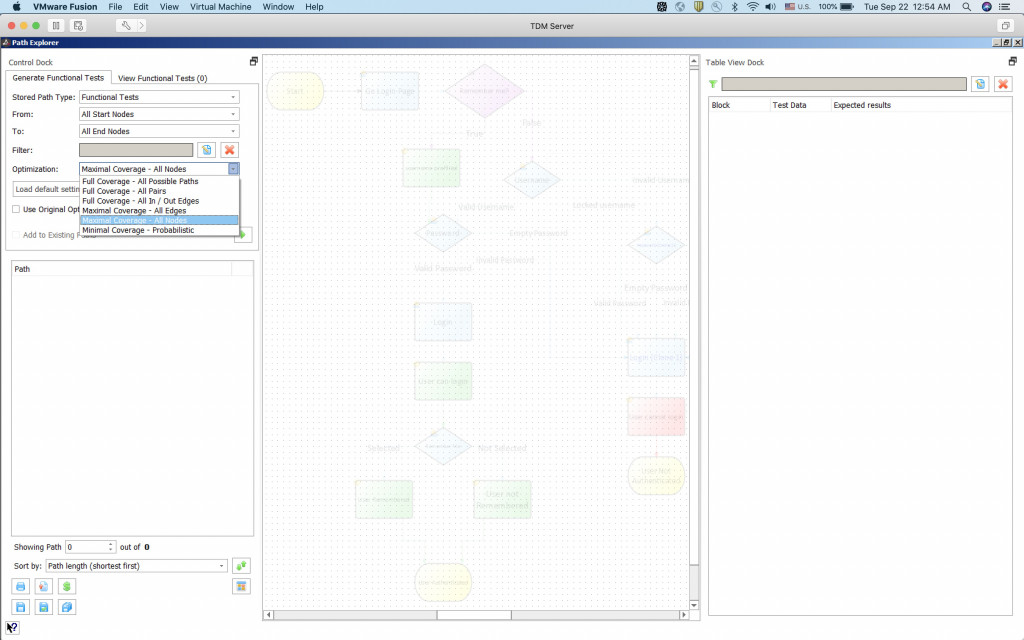This screenshot has height=640, width=1024.
Task: Click the volume icon in menu bar
Action: tap(771, 7)
